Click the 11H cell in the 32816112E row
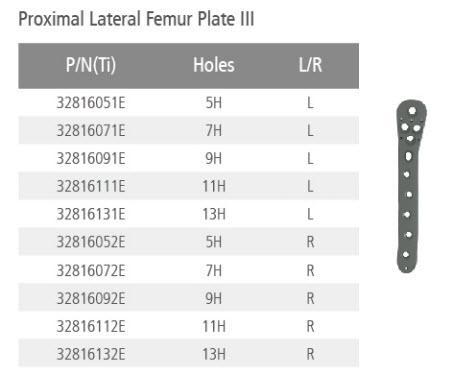This screenshot has width=456, height=388. (214, 326)
